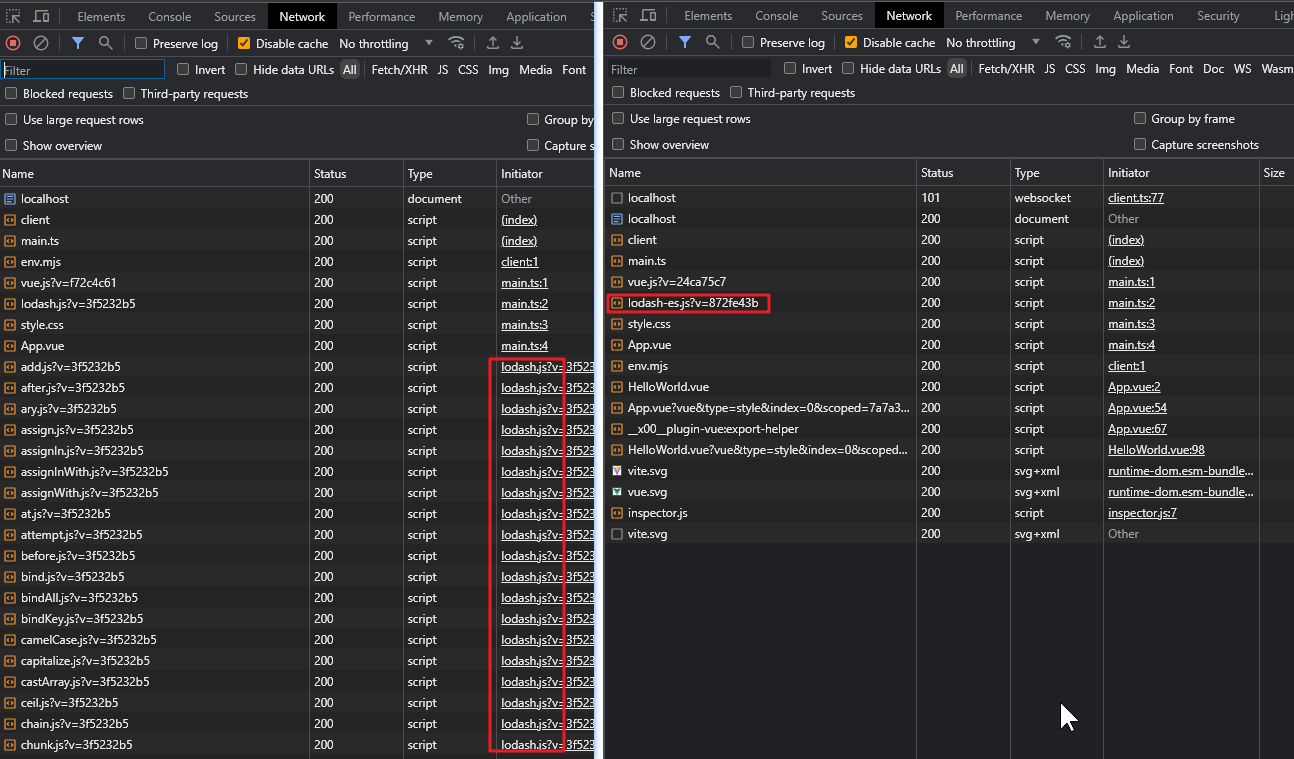This screenshot has width=1294, height=759.
Task: Open the No throttling dropdown in left panel
Action: 386,44
